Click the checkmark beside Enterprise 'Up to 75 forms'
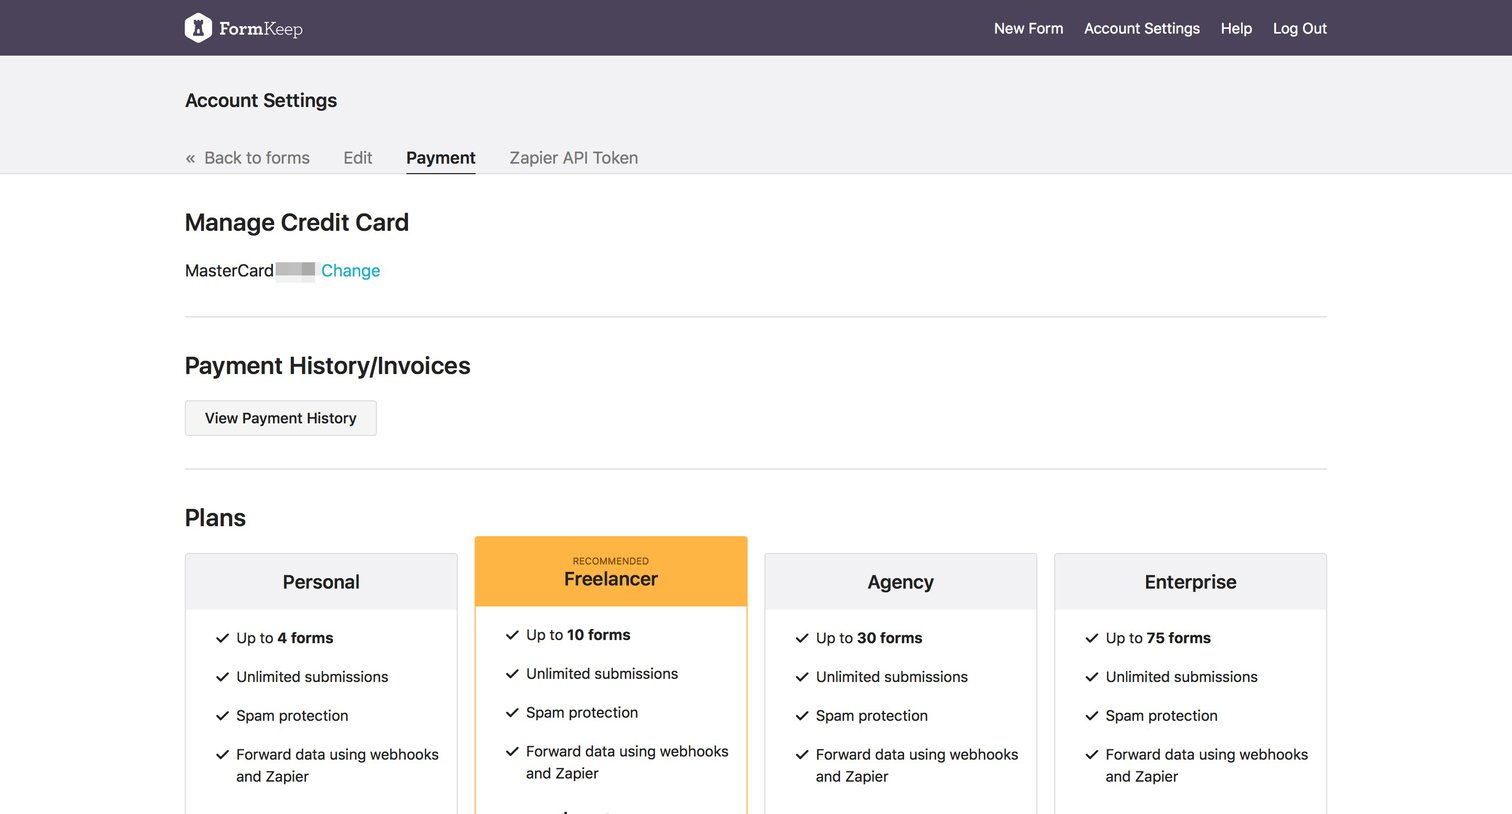This screenshot has height=814, width=1512. point(1092,638)
